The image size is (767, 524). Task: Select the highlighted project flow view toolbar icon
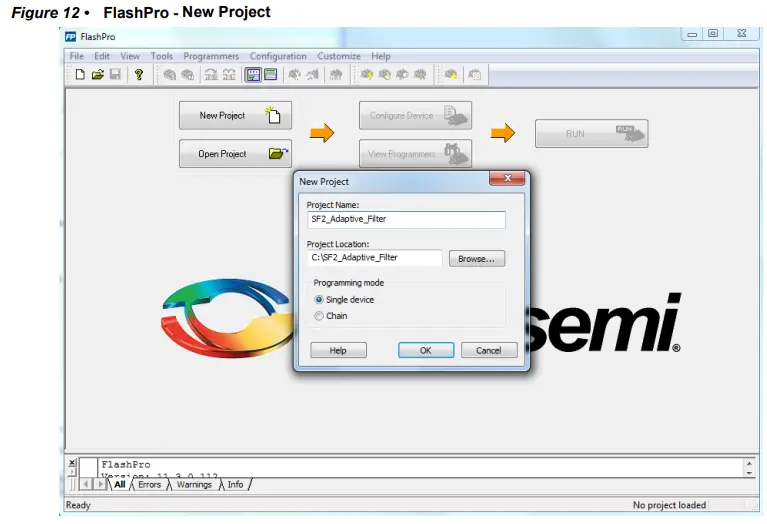tap(253, 75)
